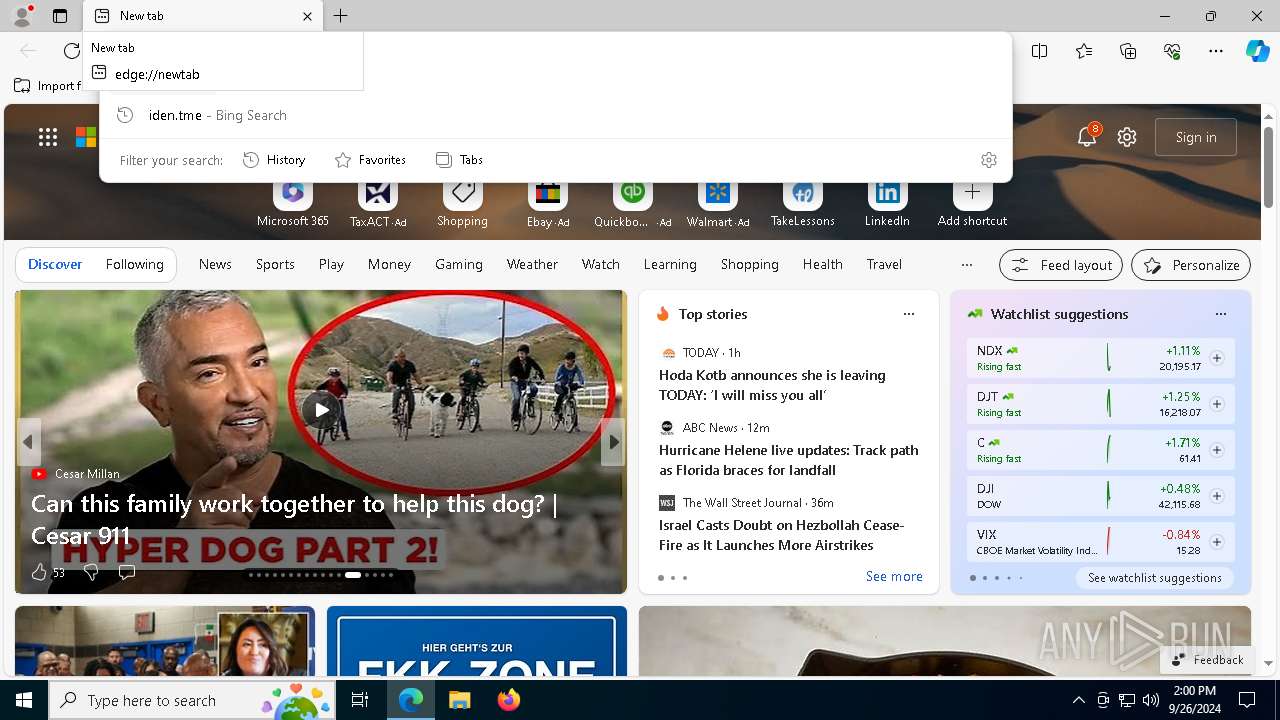This screenshot has width=1280, height=720.
Task: Expand more feed categories ellipsis
Action: pos(966,265)
